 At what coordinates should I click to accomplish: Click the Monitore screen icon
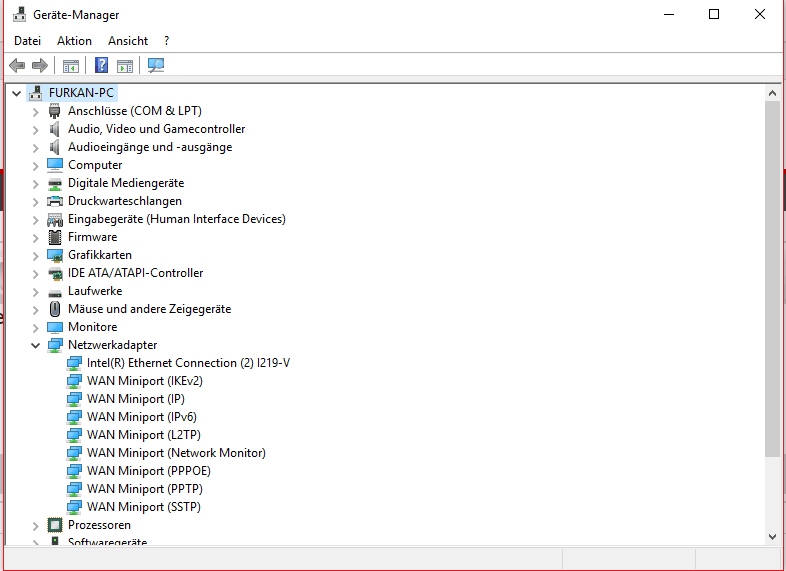[55, 327]
